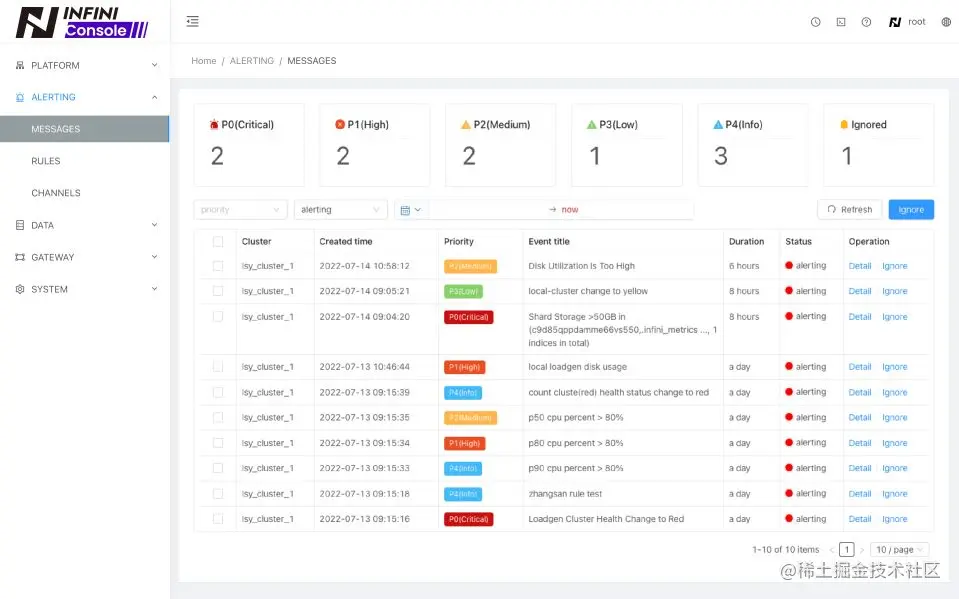Click the 'now' end time field
Screen dimensions: 959x599
point(569,209)
